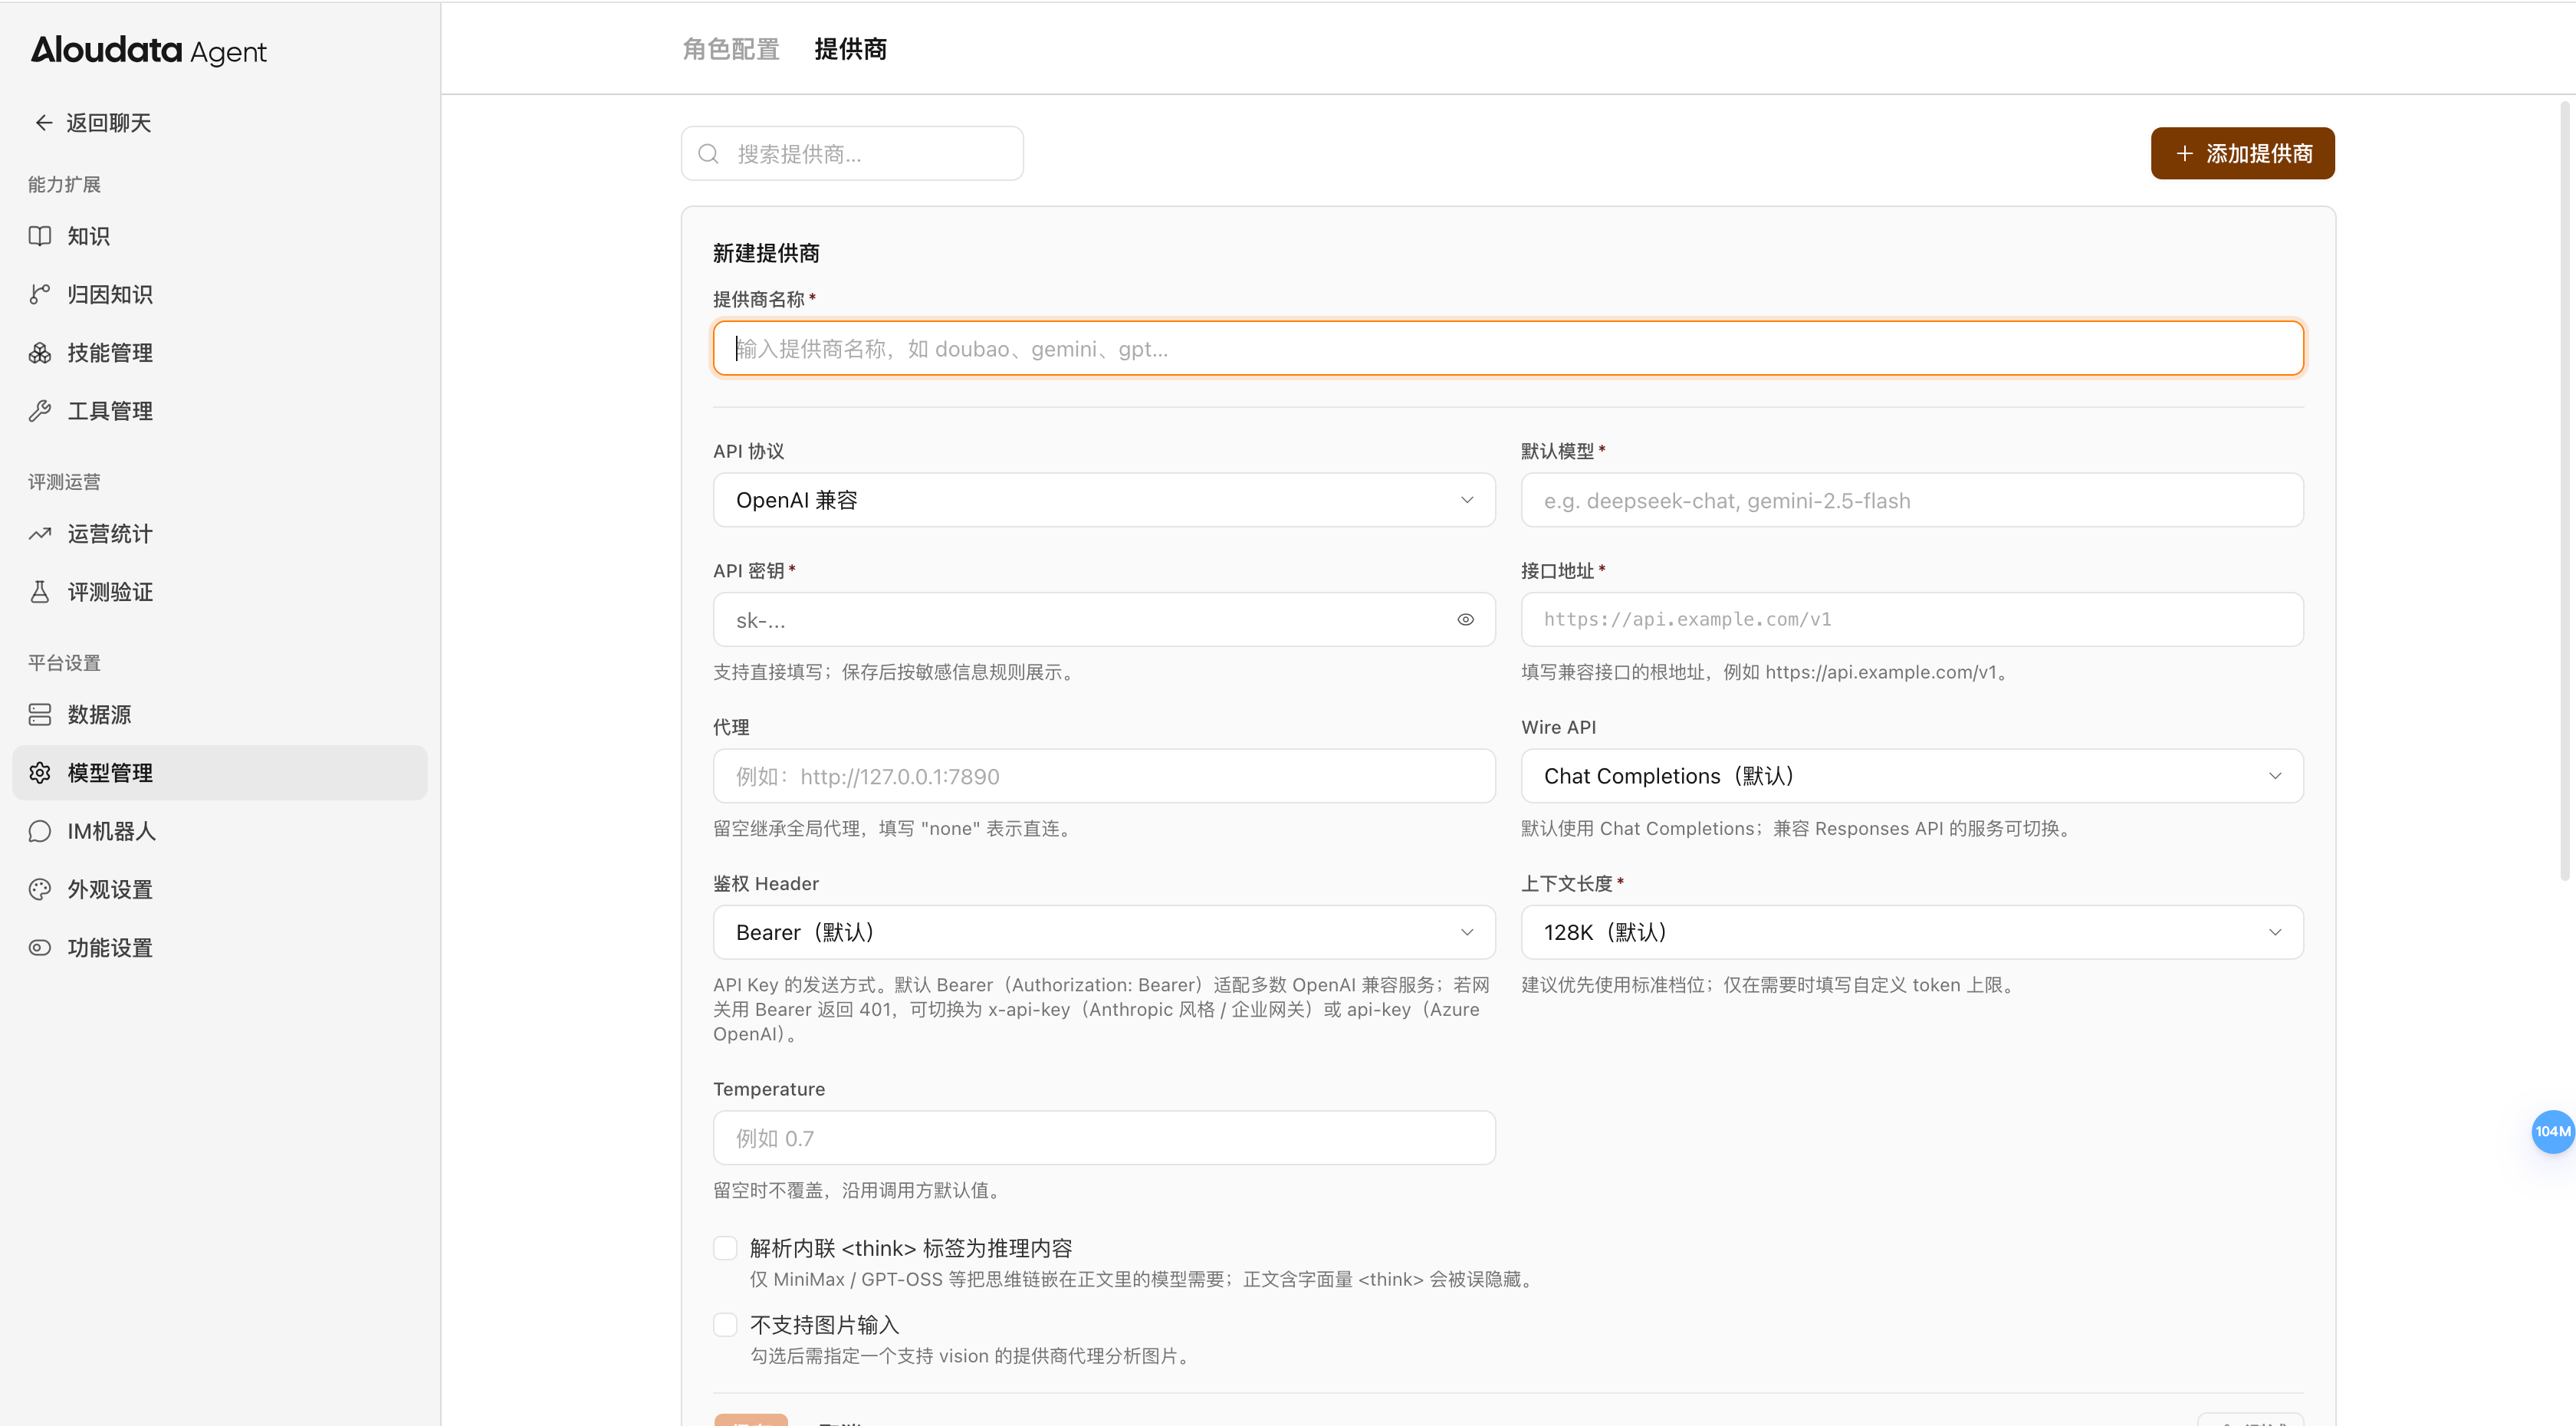Open 运营统计 in the sidebar
The image size is (2576, 1426).
click(220, 534)
